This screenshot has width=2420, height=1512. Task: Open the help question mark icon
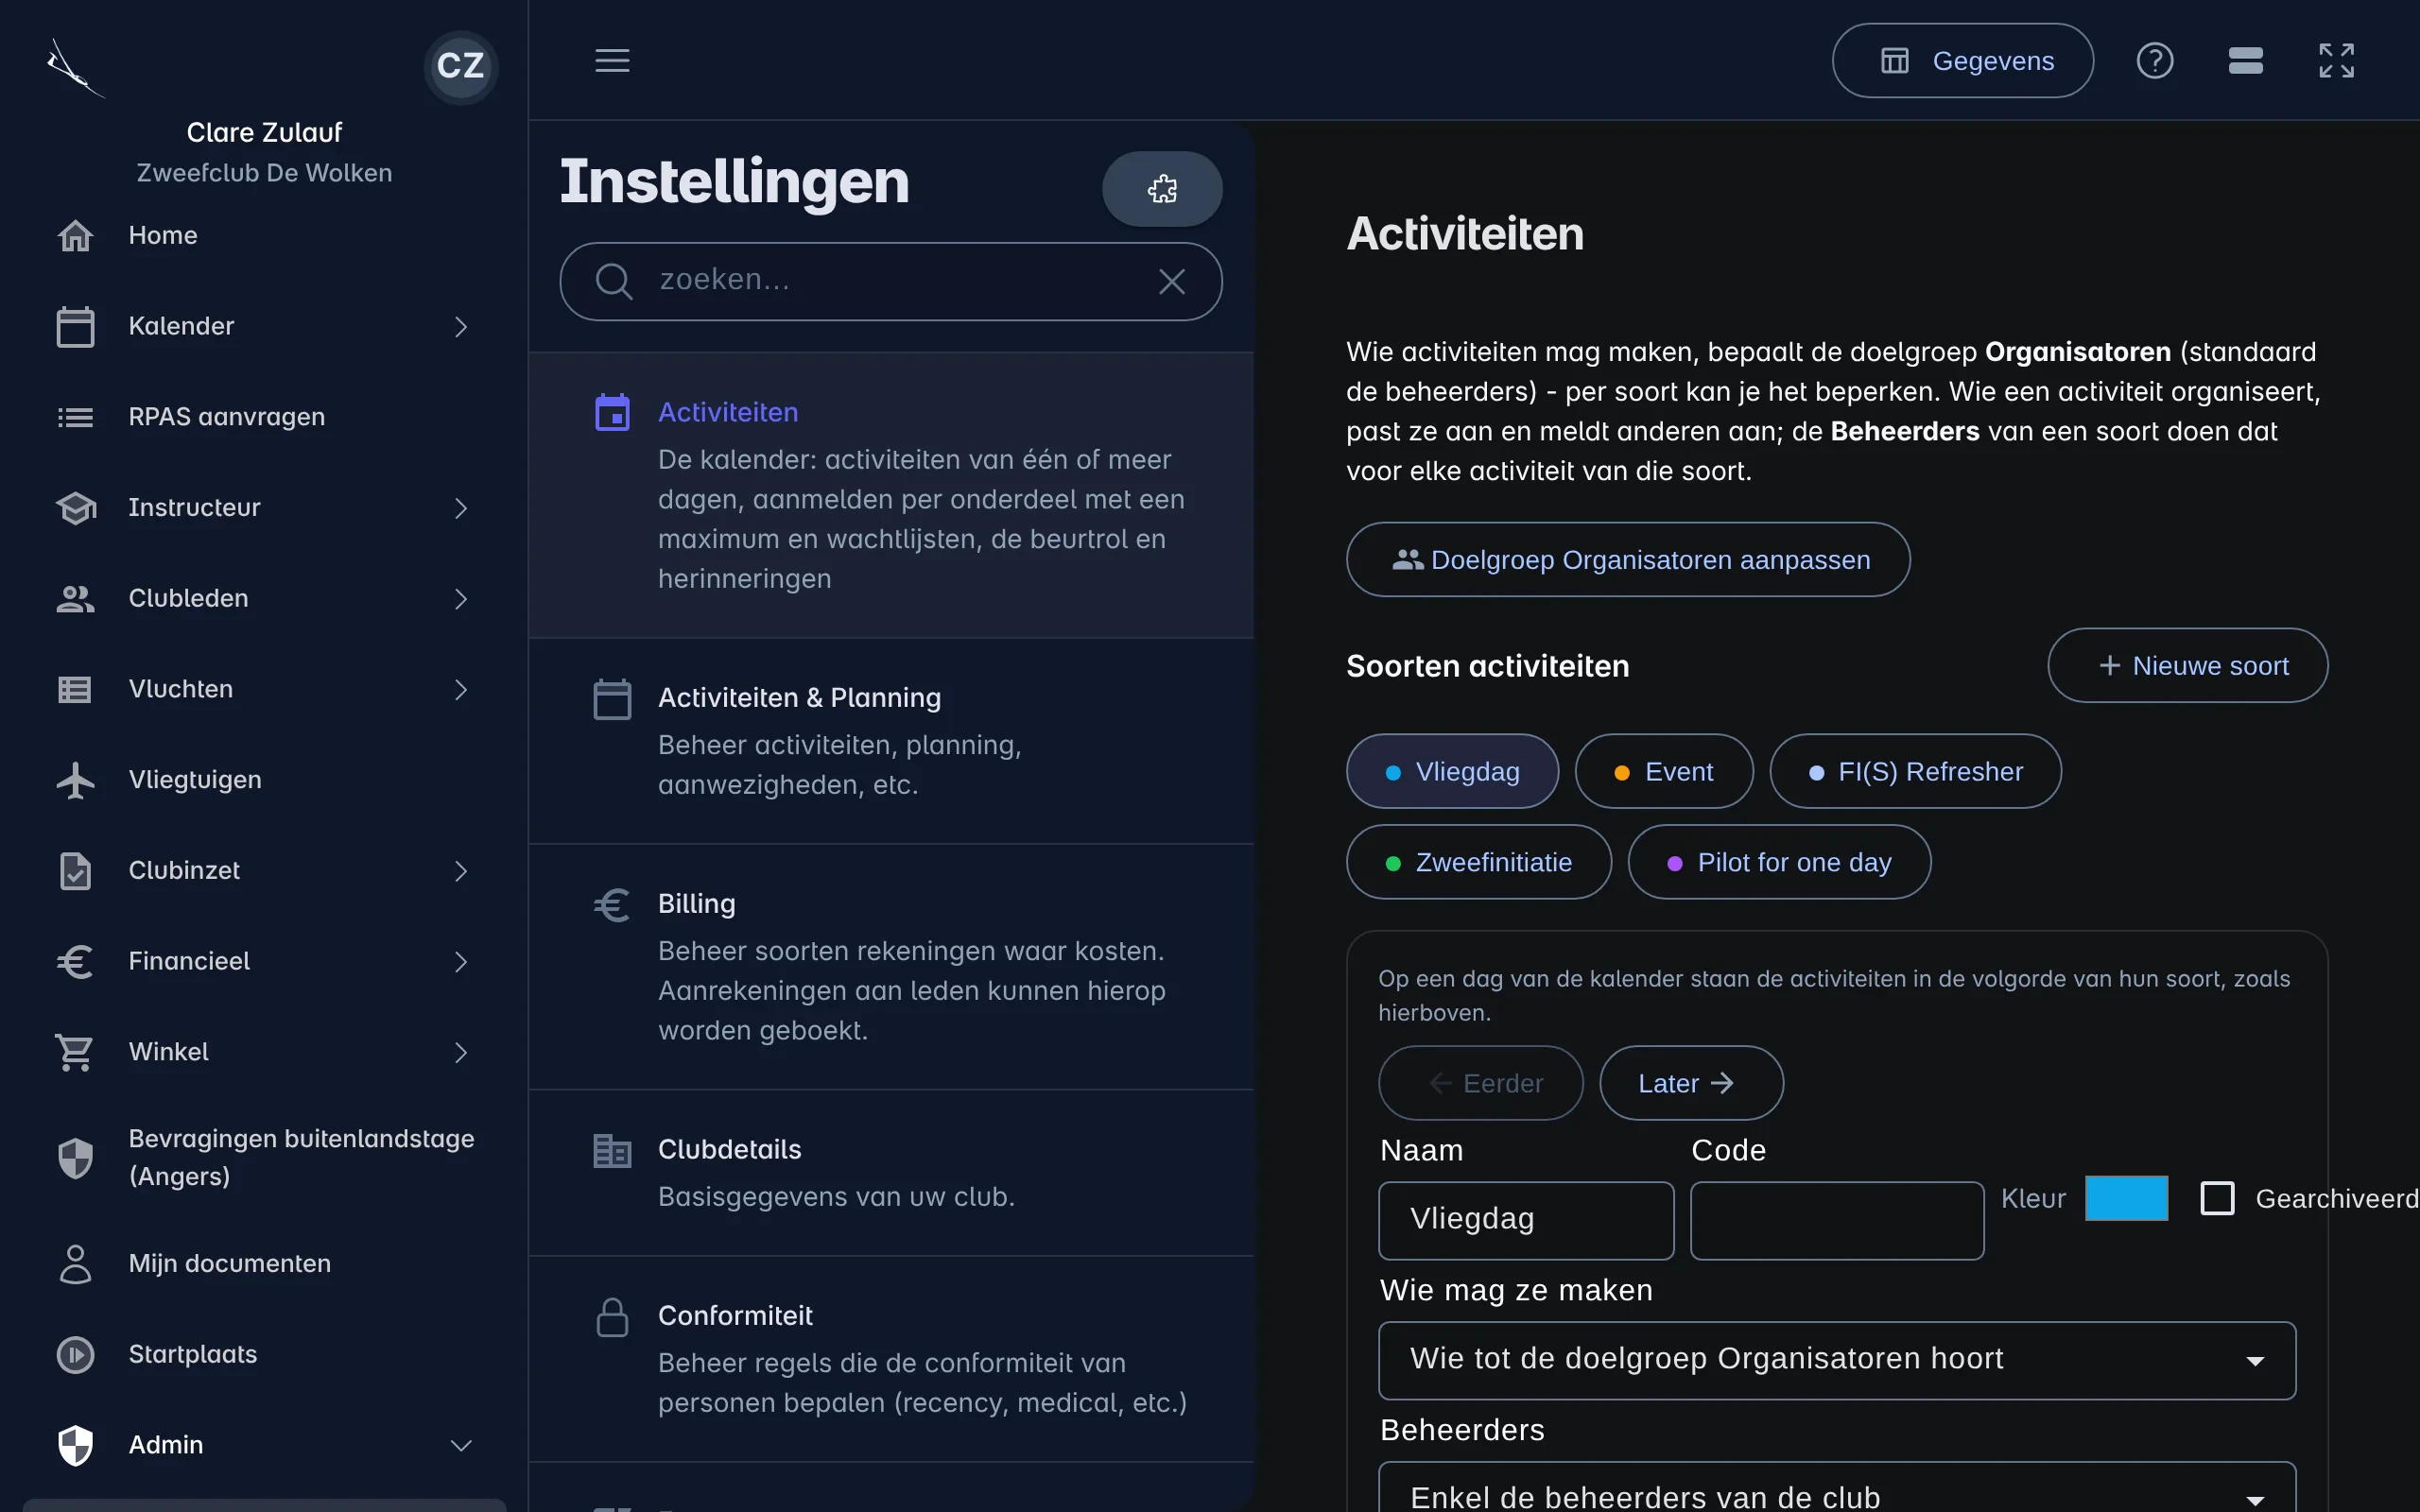(2155, 61)
